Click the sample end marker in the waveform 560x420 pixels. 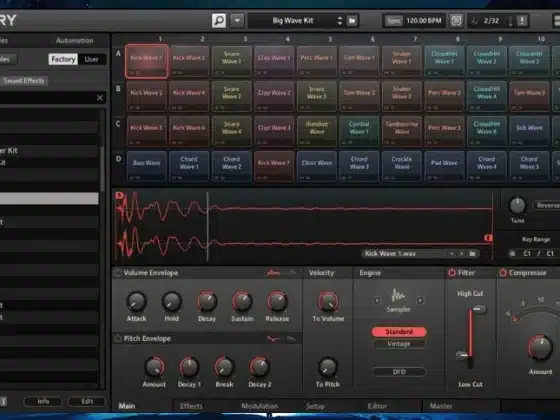489,238
